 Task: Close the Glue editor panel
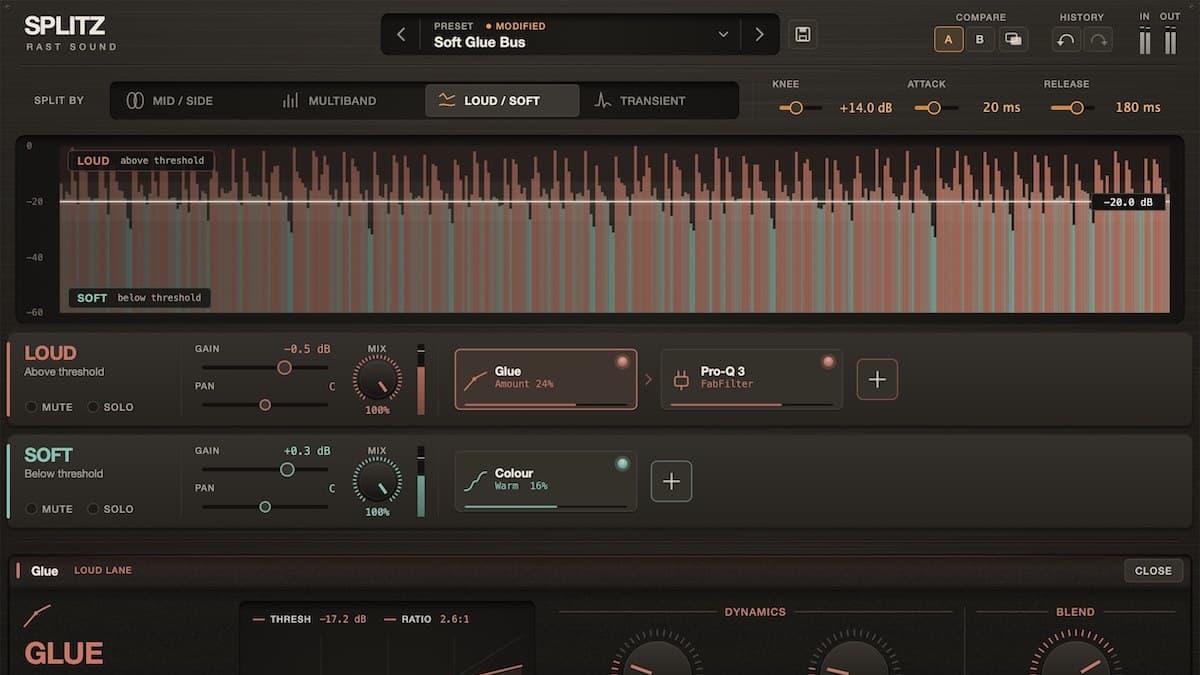point(1153,571)
